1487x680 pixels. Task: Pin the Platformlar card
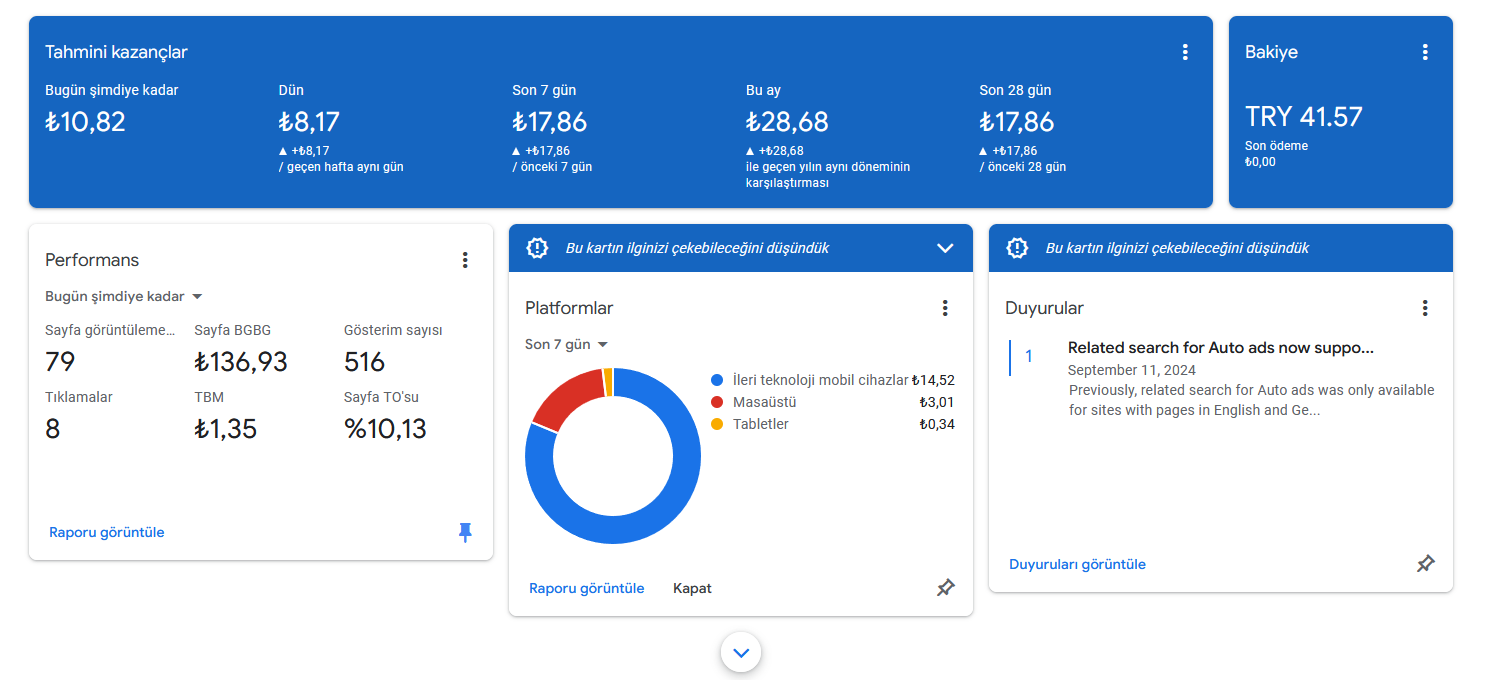point(945,588)
